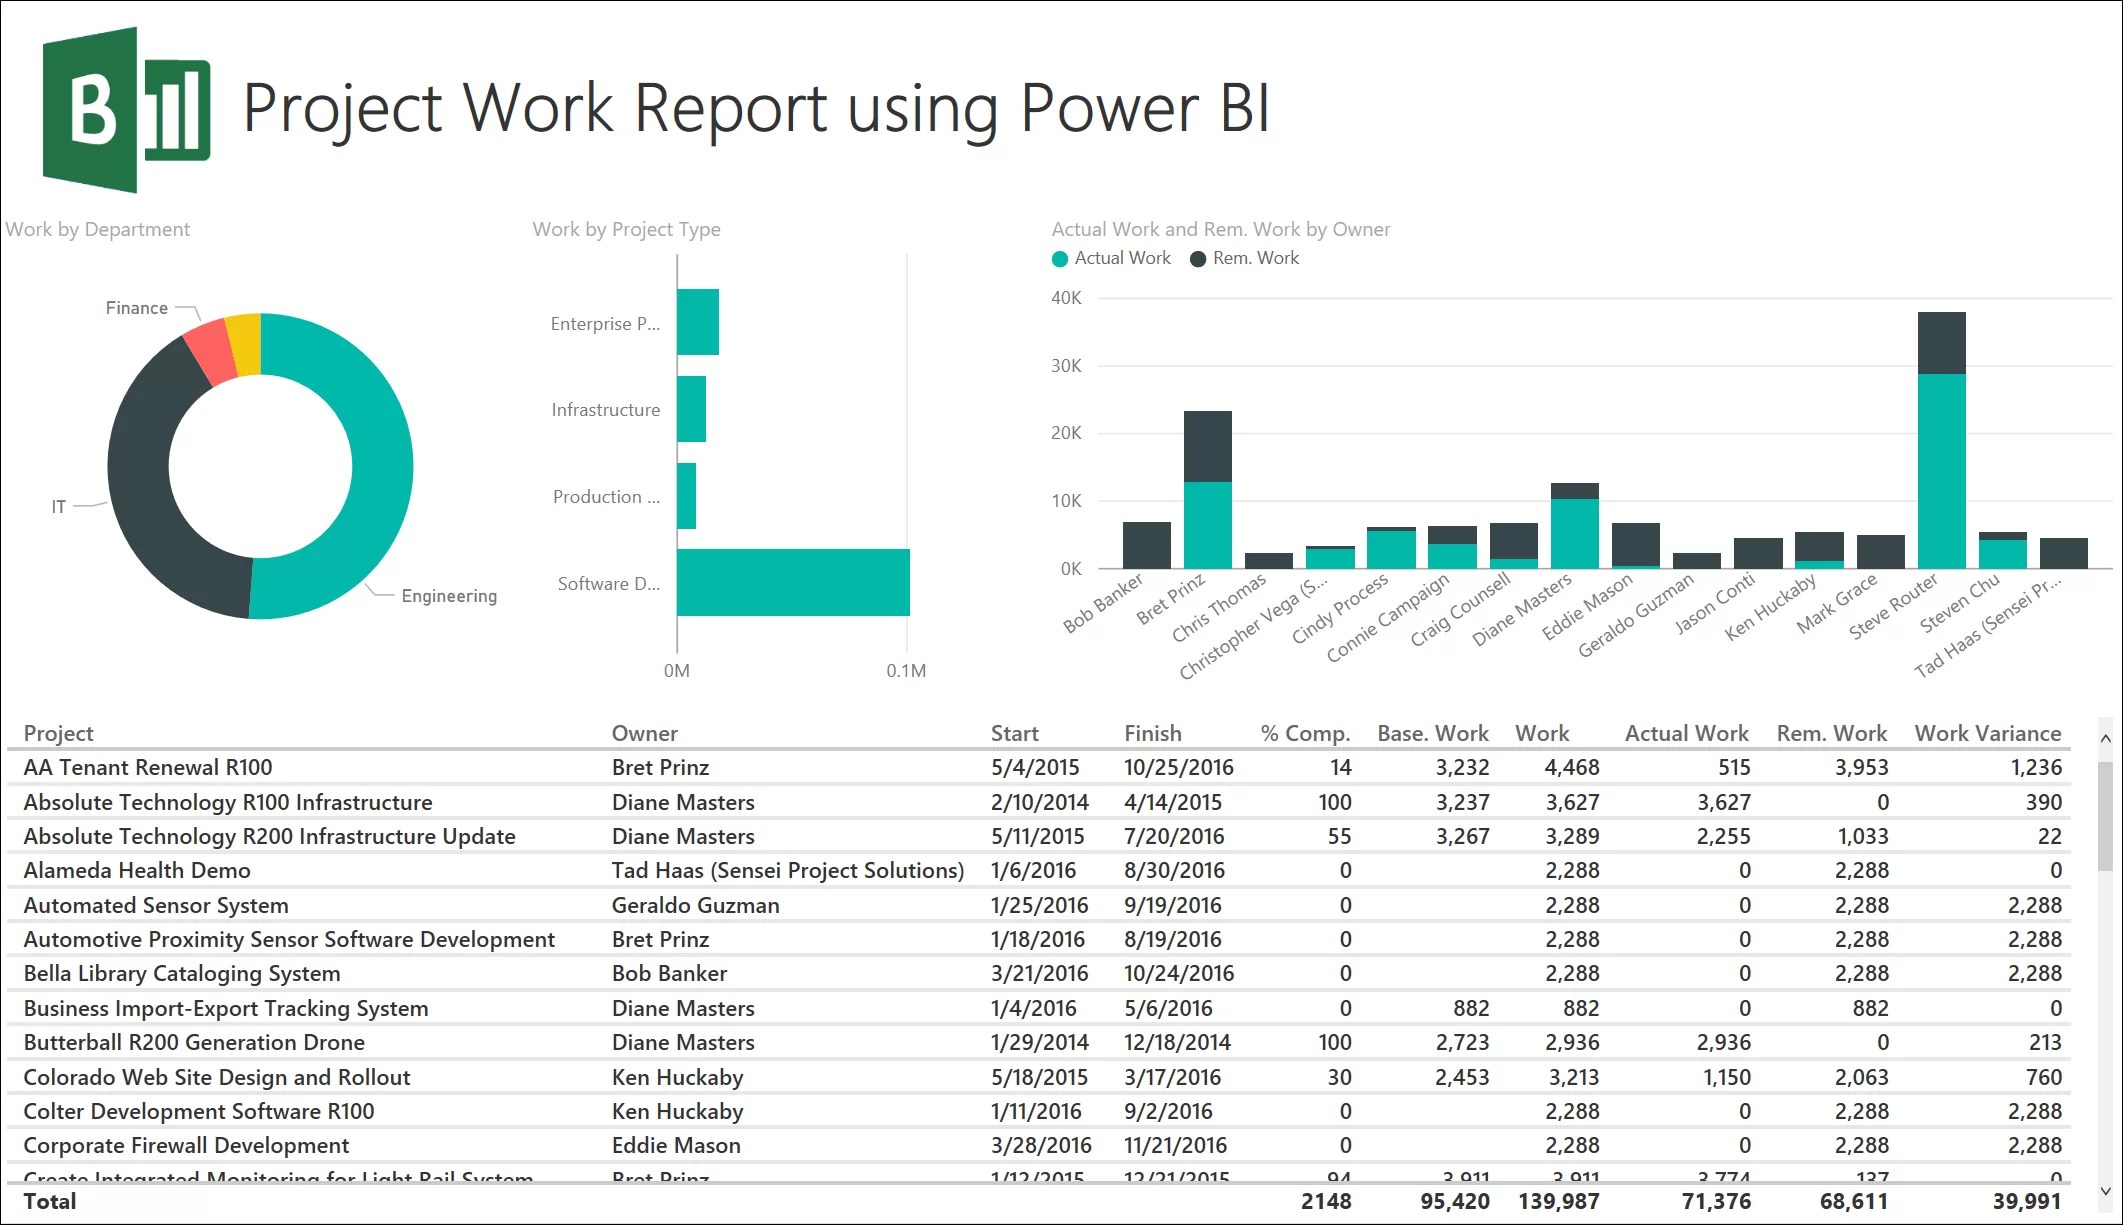2123x1225 pixels.
Task: Click the % Comp. column header
Action: [x=1303, y=733]
